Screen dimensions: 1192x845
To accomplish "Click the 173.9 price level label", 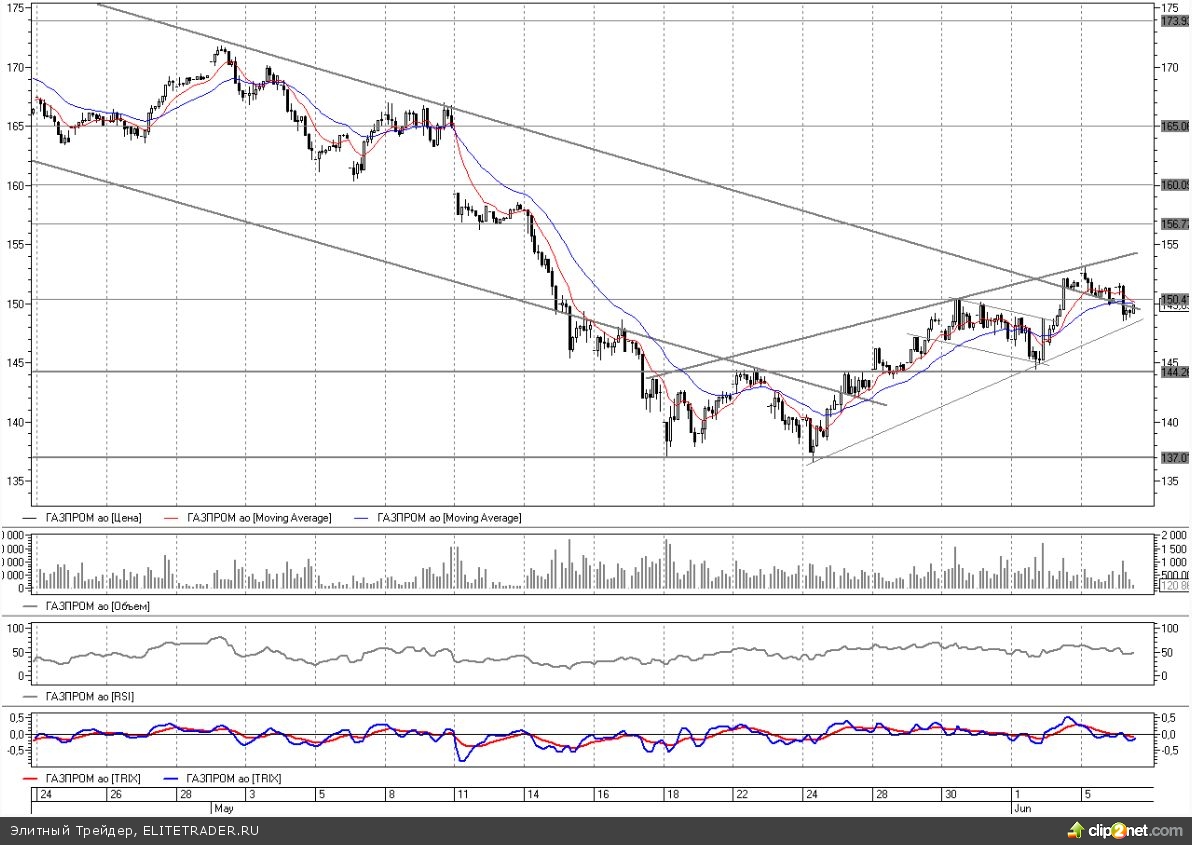I will point(1173,20).
